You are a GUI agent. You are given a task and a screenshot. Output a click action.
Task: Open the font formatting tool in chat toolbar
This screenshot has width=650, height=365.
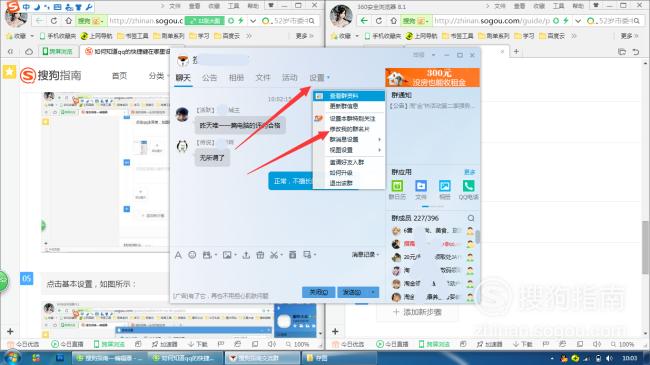coord(178,255)
